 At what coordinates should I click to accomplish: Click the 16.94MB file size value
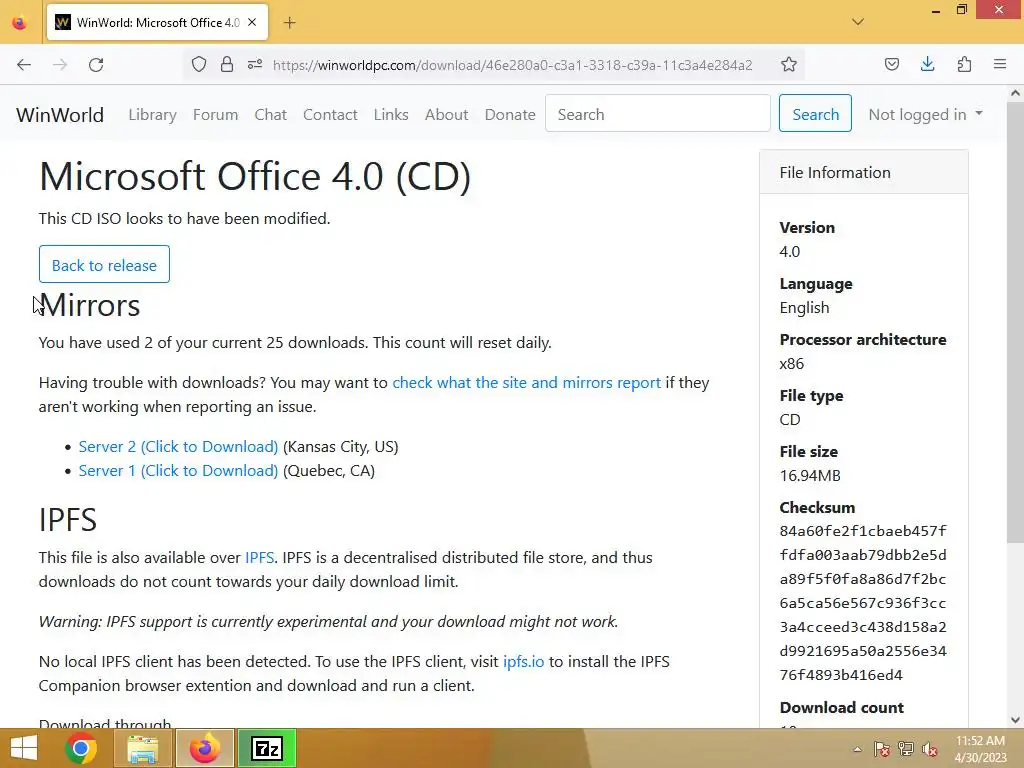[810, 475]
